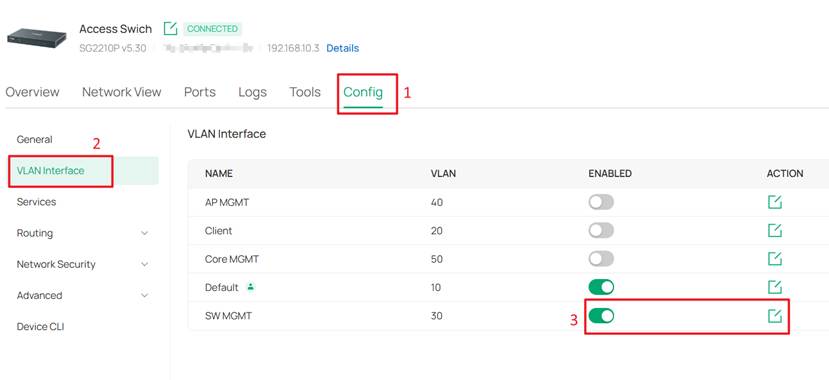Open the device Details link
Screen dimensions: 829x380
pyautogui.click(x=343, y=48)
